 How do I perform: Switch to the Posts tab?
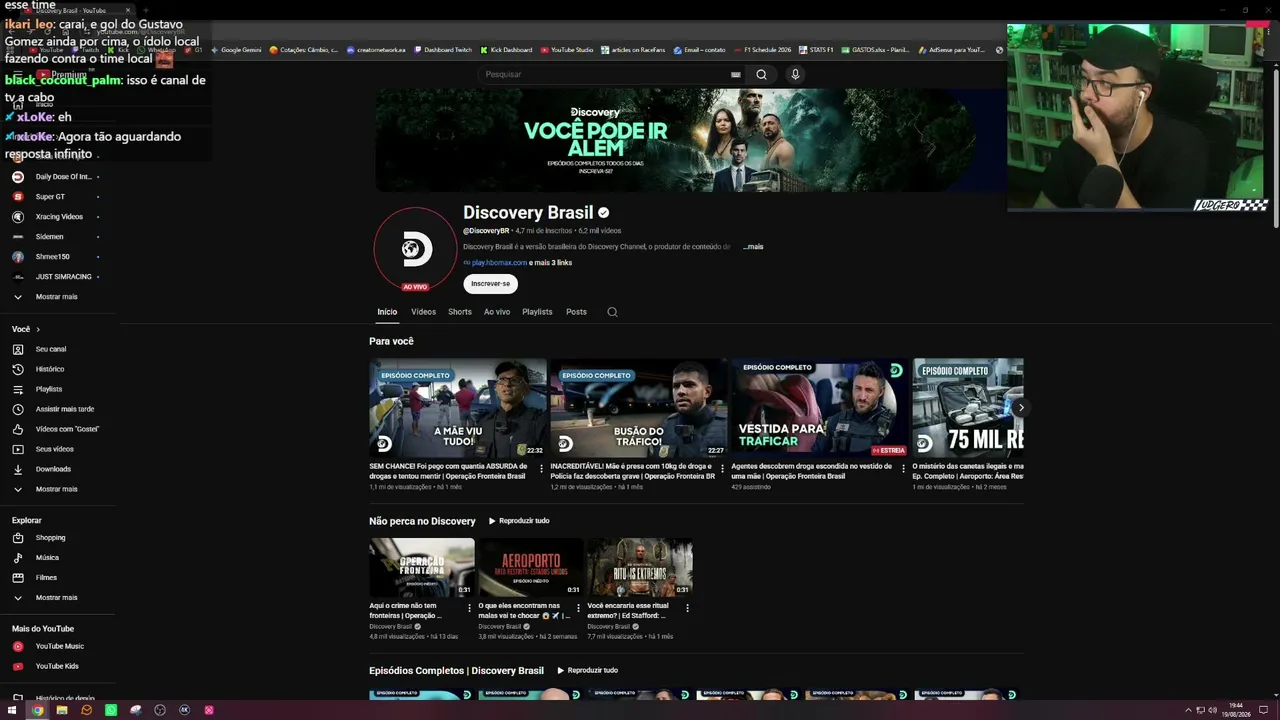tap(576, 312)
